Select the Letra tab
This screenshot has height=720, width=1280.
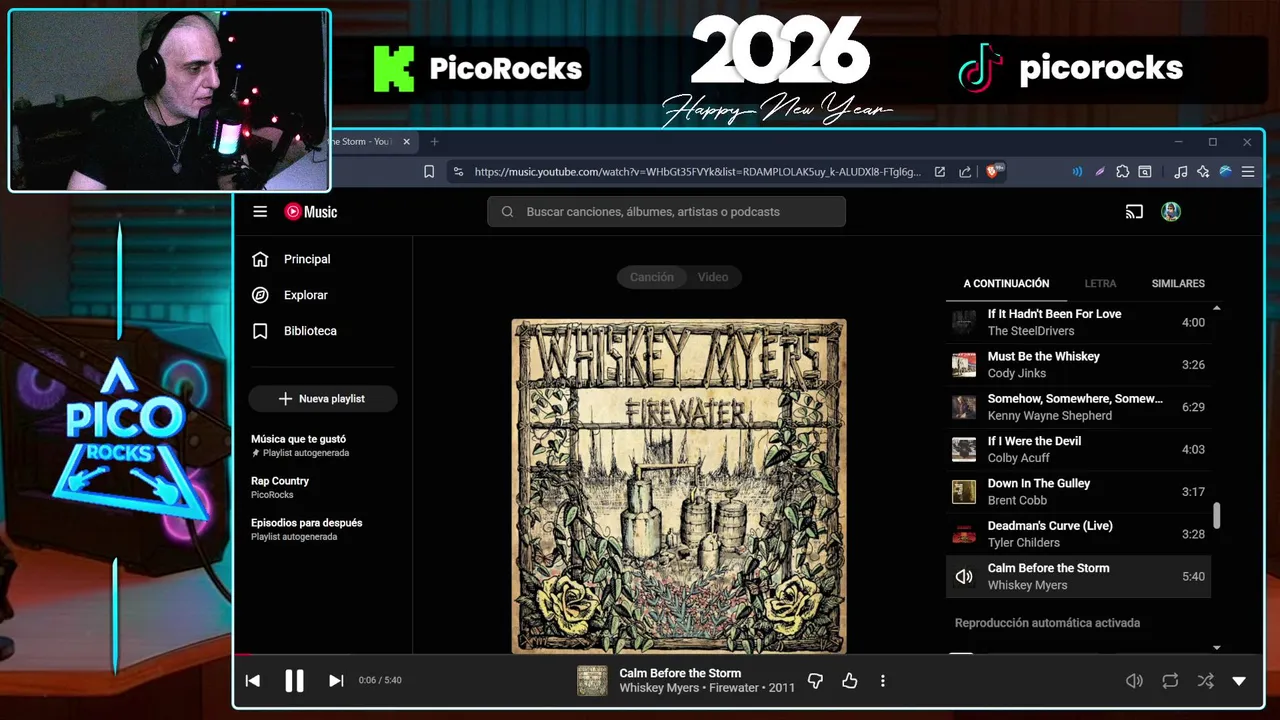coord(1100,284)
